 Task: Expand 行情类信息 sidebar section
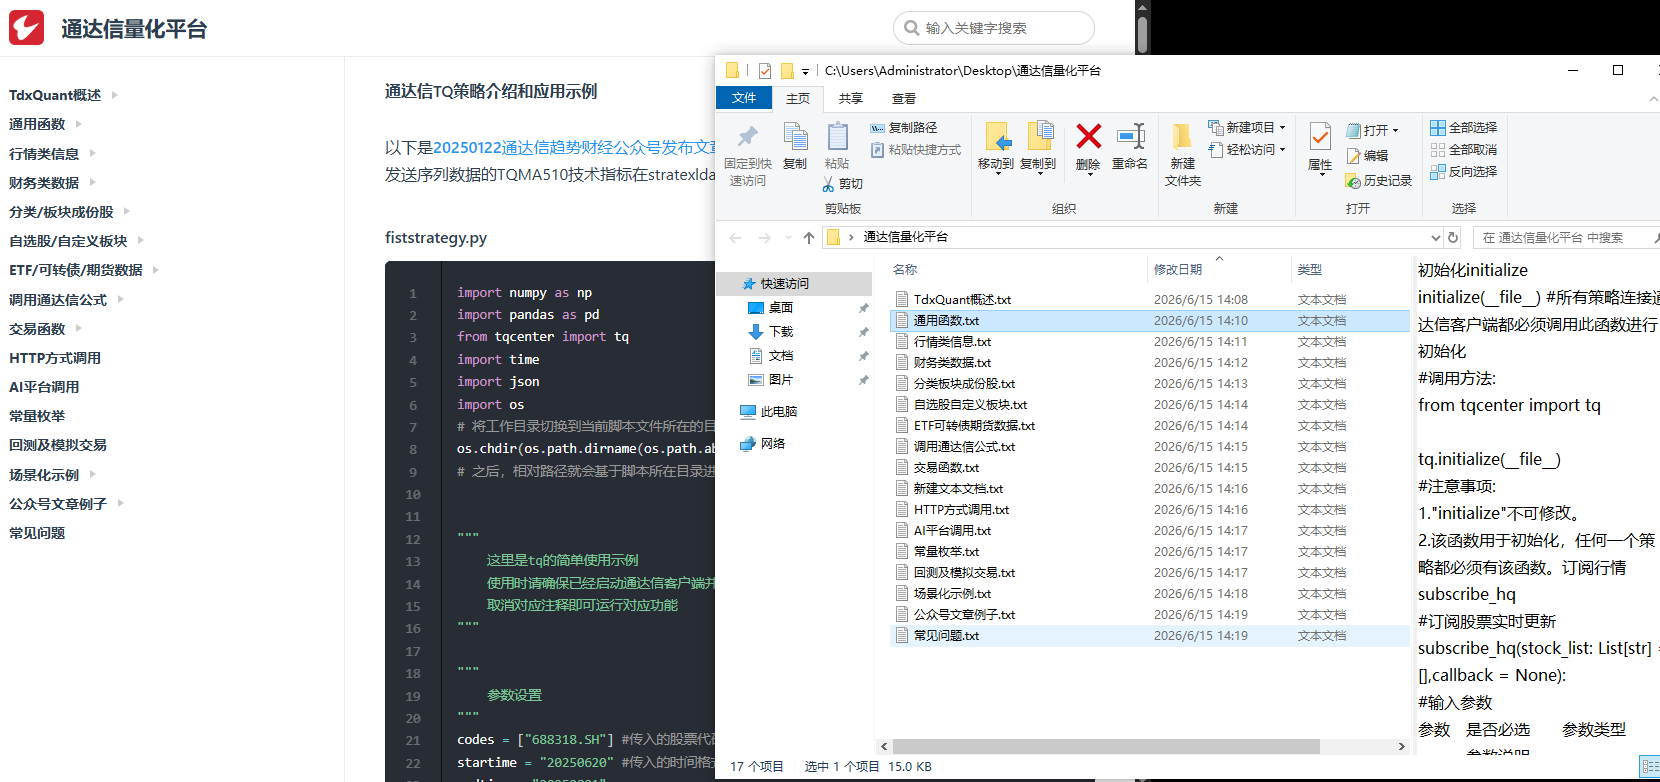point(92,153)
